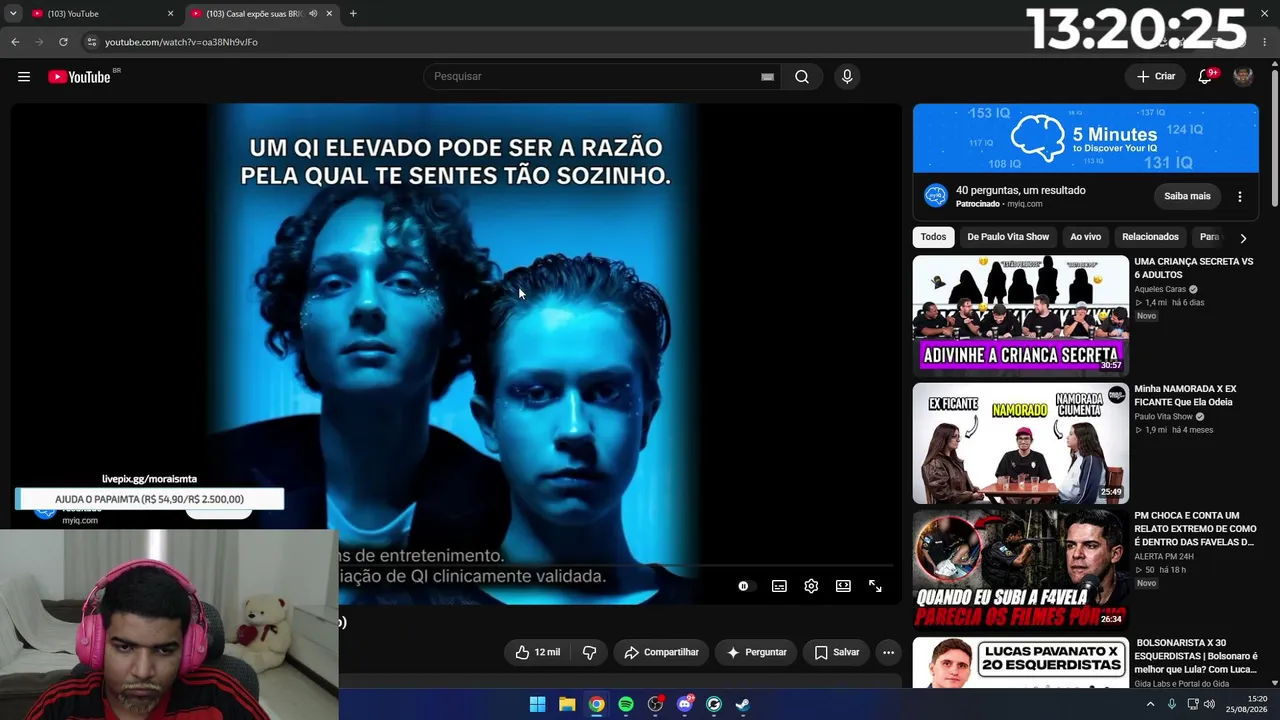The image size is (1280, 720).
Task: Filter by De Paulo Vita Show
Action: pos(1008,237)
